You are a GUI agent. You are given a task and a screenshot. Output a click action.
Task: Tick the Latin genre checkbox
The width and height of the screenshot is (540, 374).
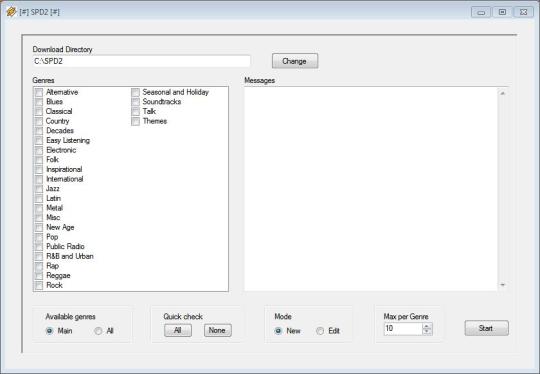coord(39,198)
